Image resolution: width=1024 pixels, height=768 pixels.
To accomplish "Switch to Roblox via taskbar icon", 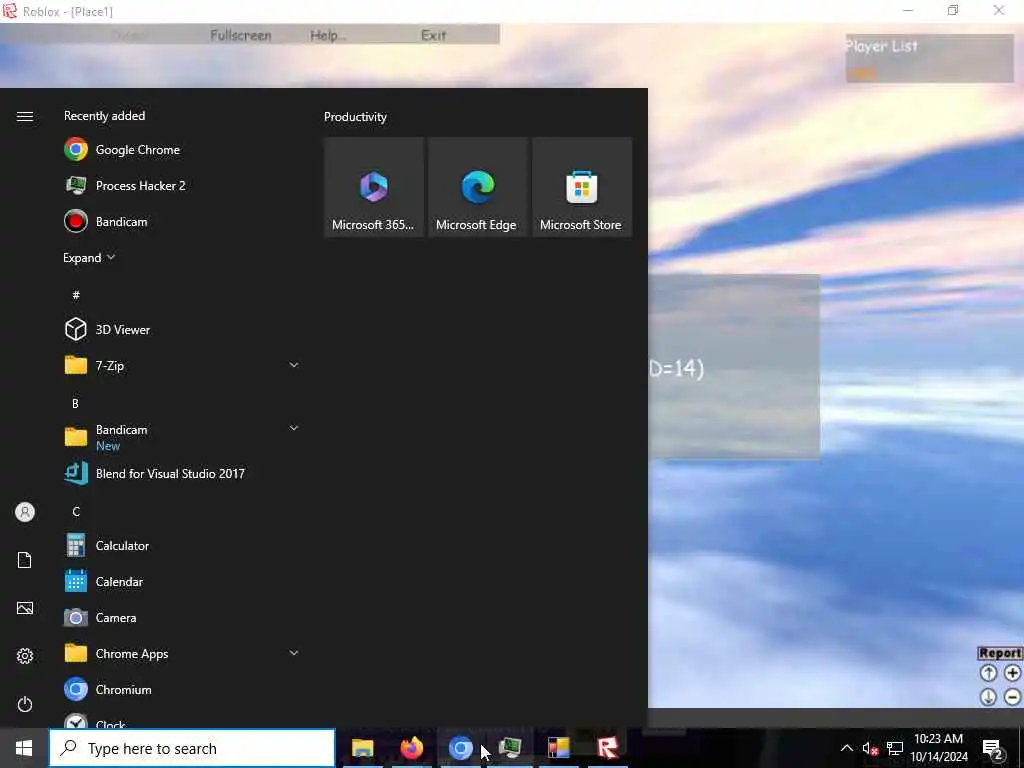I will coord(607,748).
